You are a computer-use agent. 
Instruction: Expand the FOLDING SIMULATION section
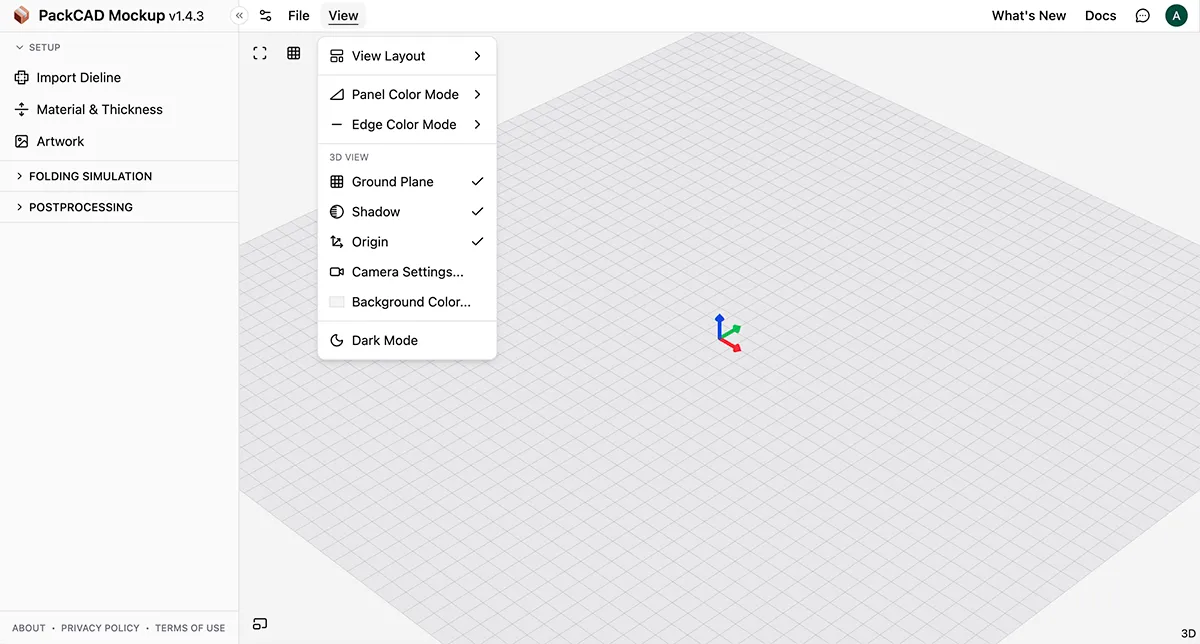(x=84, y=176)
